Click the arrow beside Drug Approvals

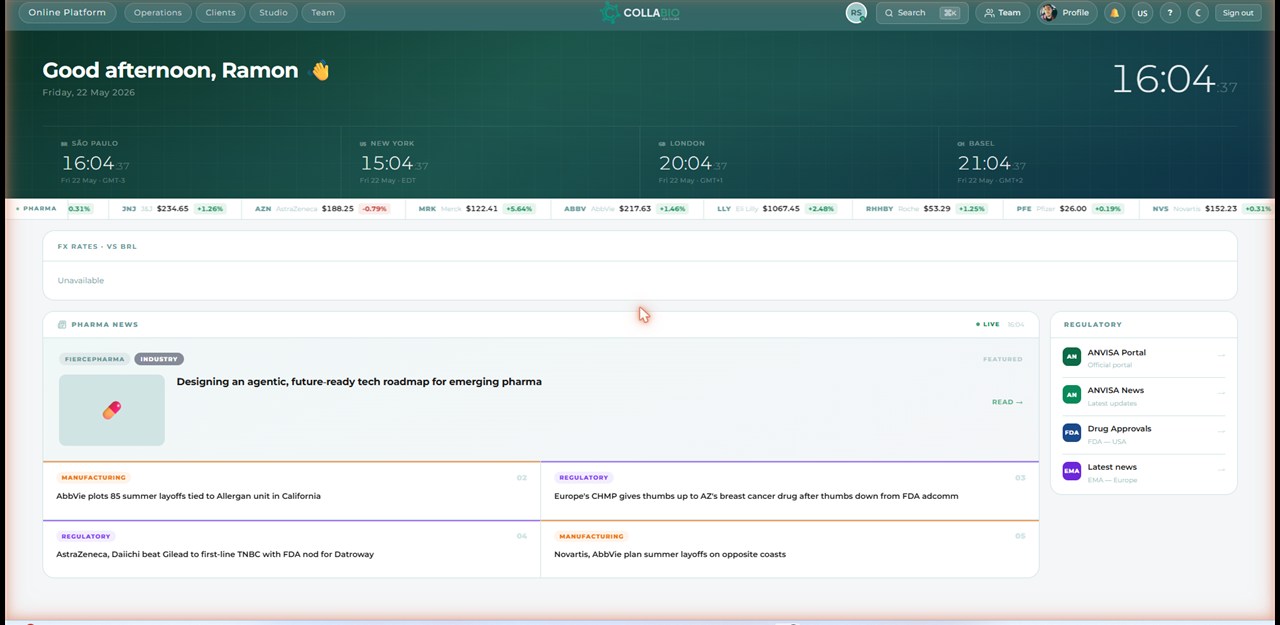(1221, 432)
